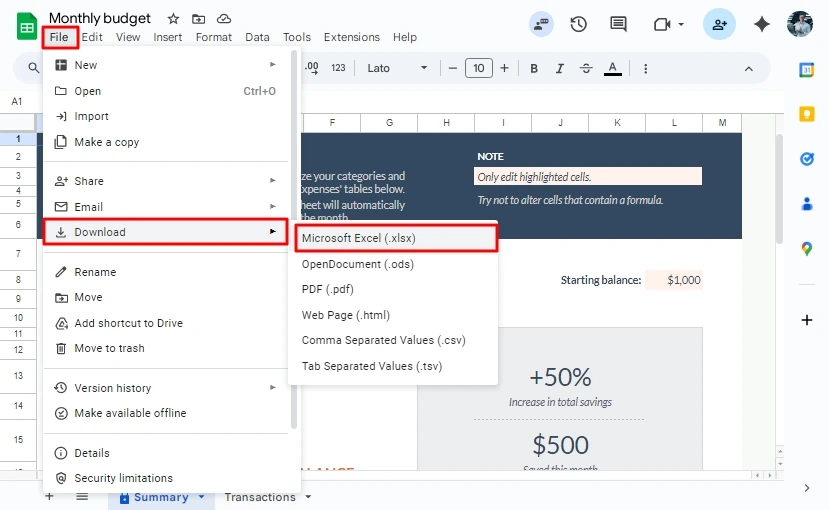Open the Lato font dropdown
This screenshot has height=510, width=829.
pos(397,68)
